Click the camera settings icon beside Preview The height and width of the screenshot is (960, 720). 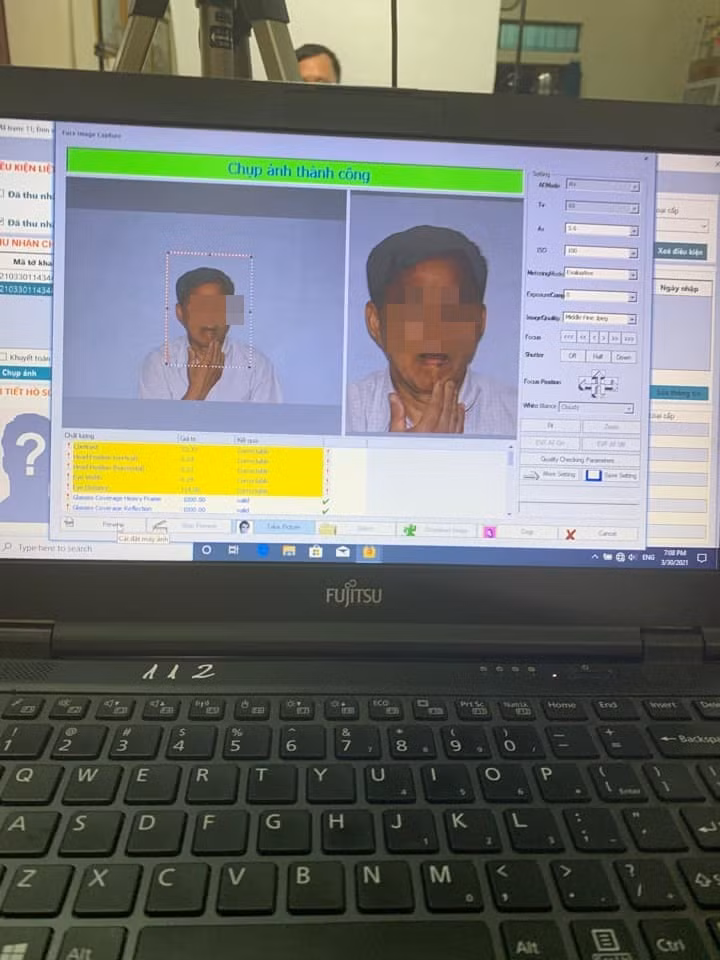click(69, 523)
